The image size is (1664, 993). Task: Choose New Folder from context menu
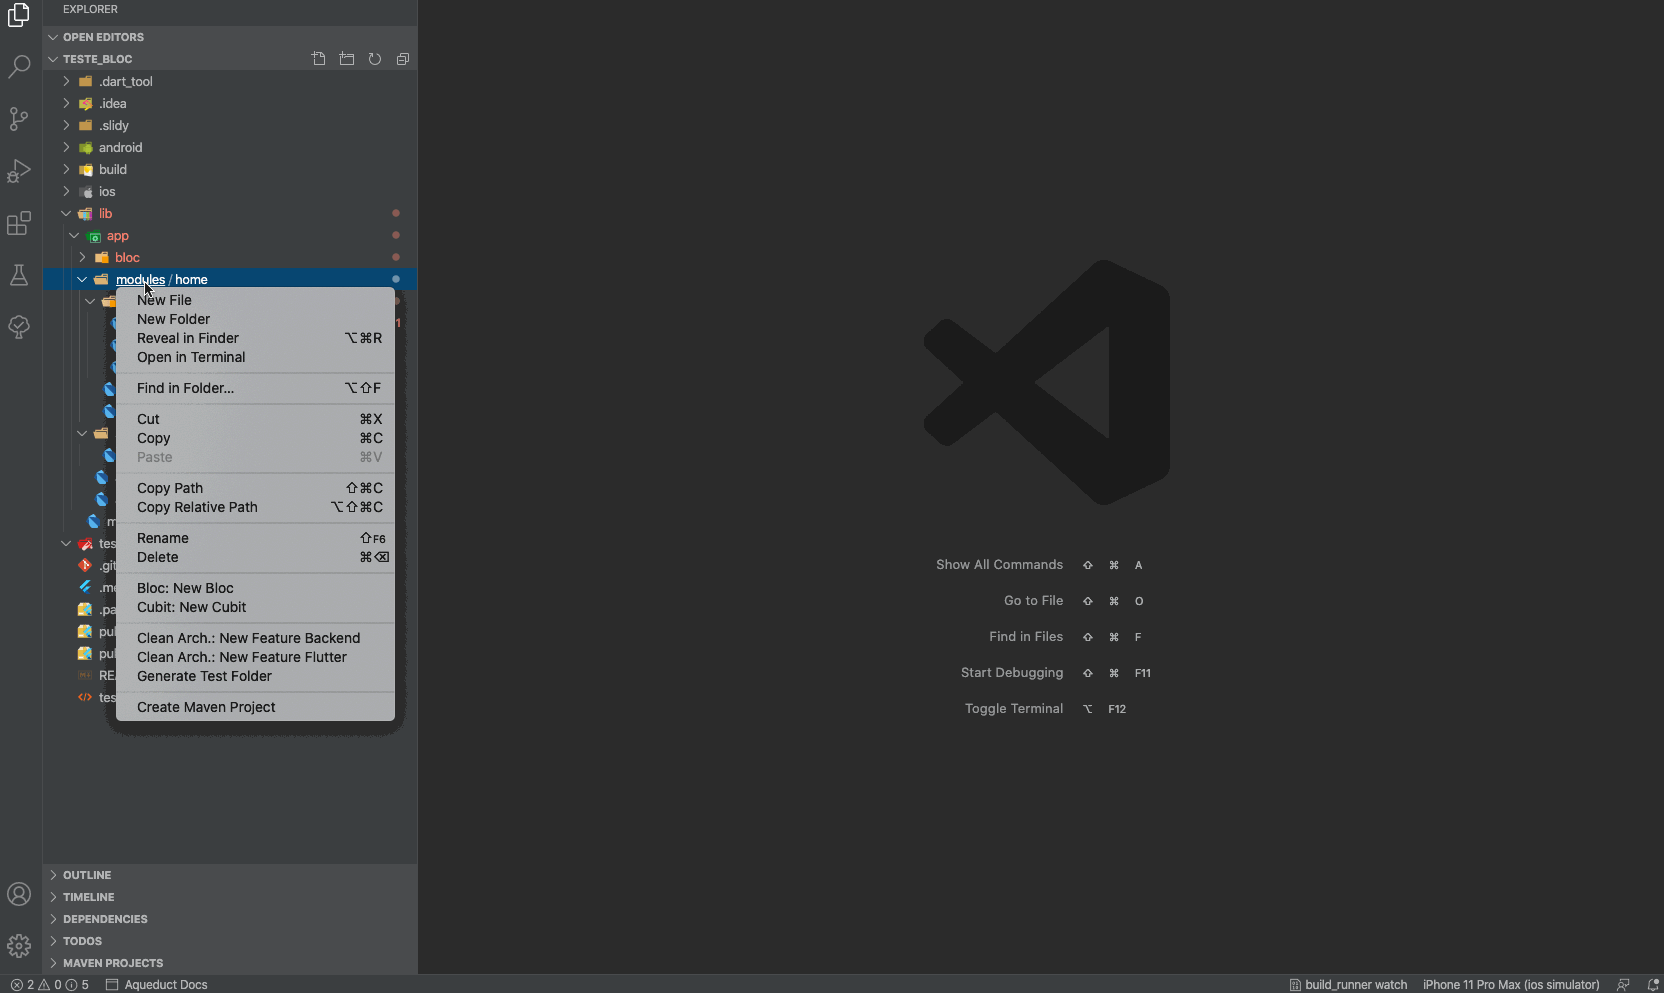(x=255, y=319)
